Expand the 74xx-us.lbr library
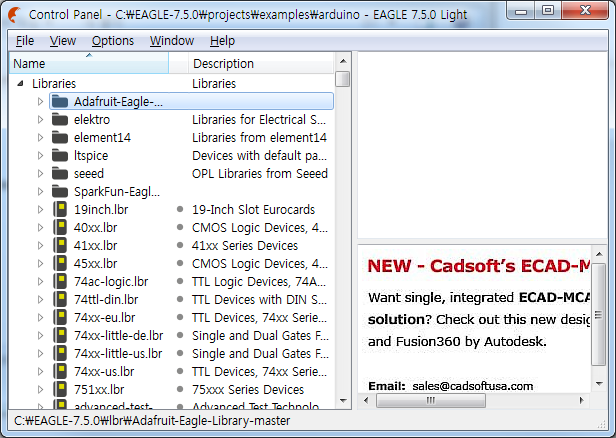Image resolution: width=616 pixels, height=438 pixels. [40, 371]
